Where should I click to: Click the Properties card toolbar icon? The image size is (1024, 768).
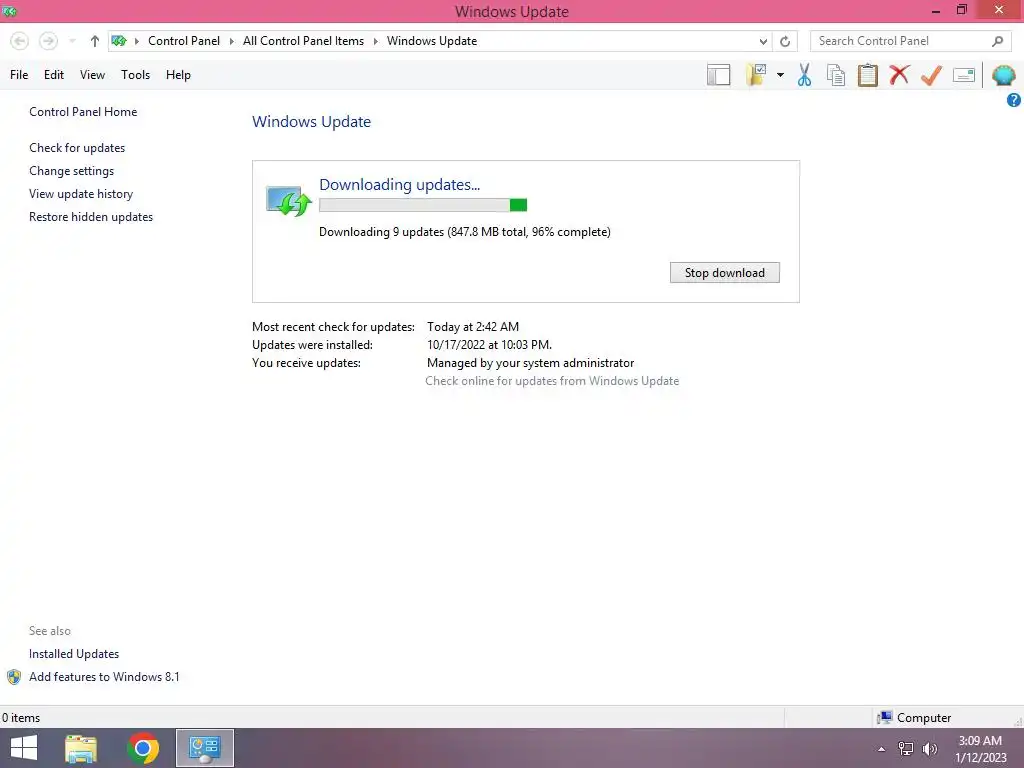point(964,75)
